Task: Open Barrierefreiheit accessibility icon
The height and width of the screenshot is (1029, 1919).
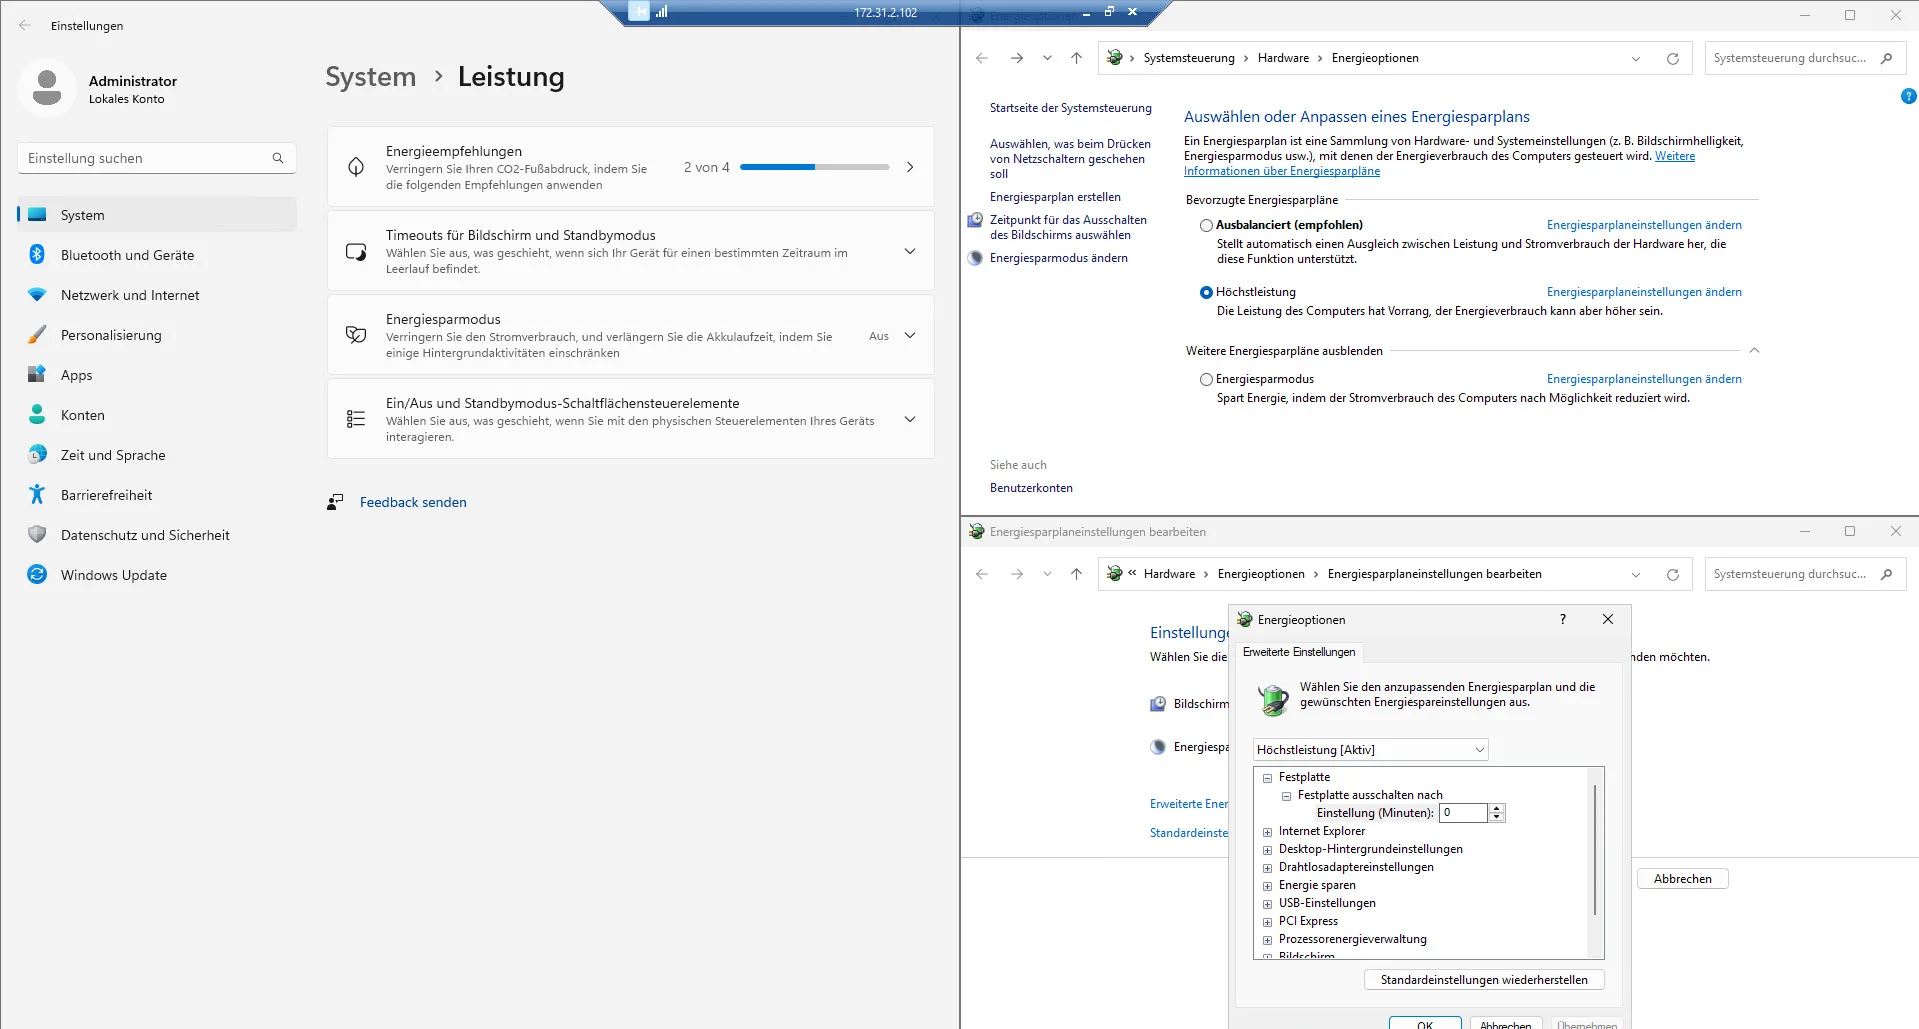Action: pyautogui.click(x=37, y=495)
